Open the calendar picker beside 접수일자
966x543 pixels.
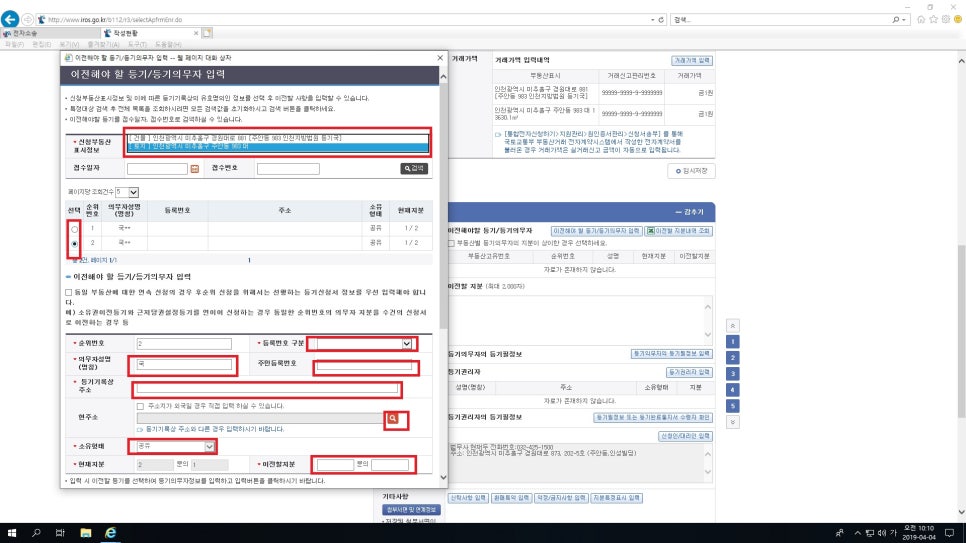pyautogui.click(x=195, y=169)
